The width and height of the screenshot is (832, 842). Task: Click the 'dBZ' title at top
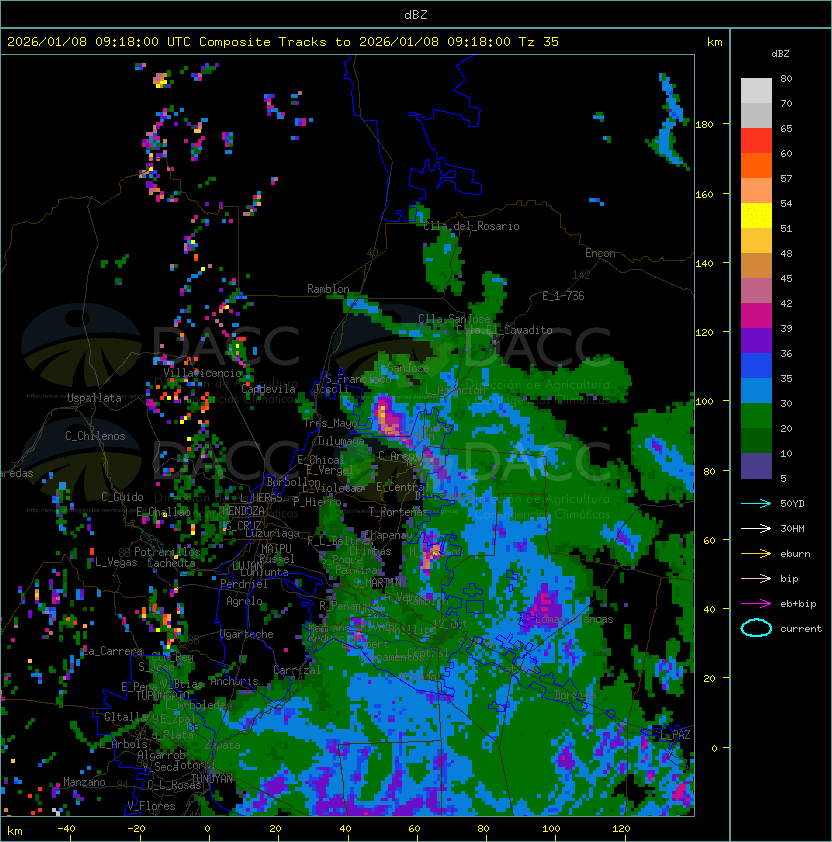pos(416,15)
